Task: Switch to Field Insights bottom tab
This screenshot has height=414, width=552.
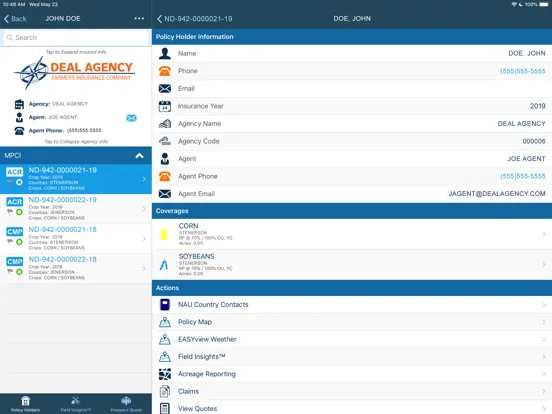Action: tap(76, 404)
